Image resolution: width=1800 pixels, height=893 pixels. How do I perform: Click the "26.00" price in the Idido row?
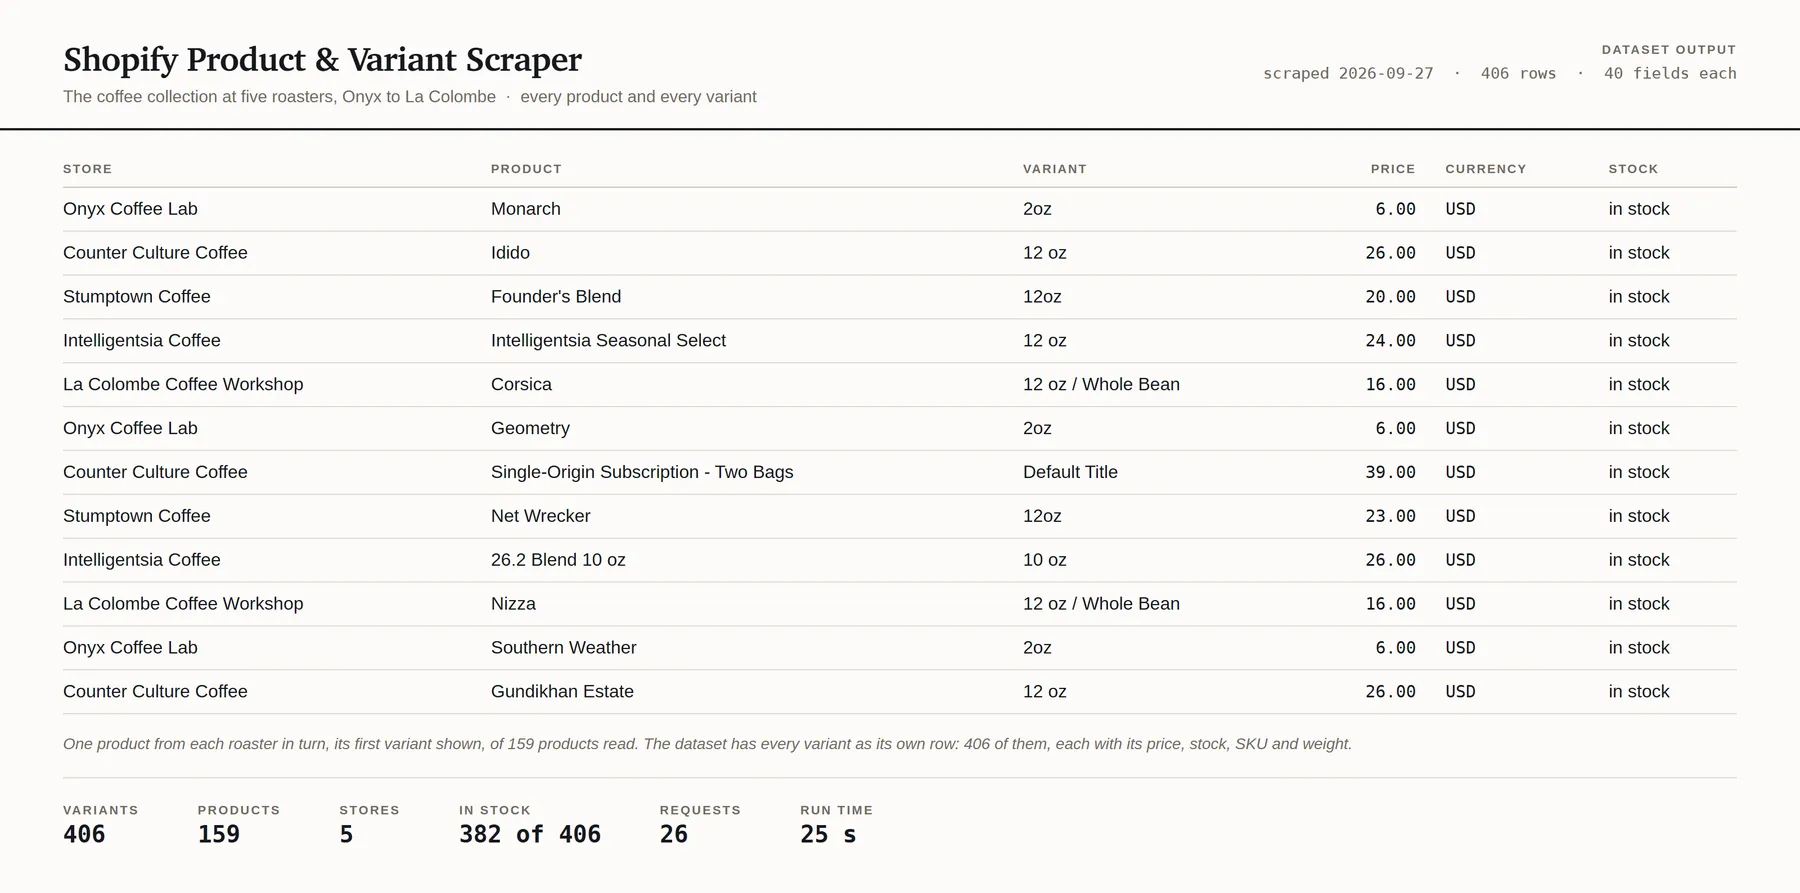[1391, 253]
